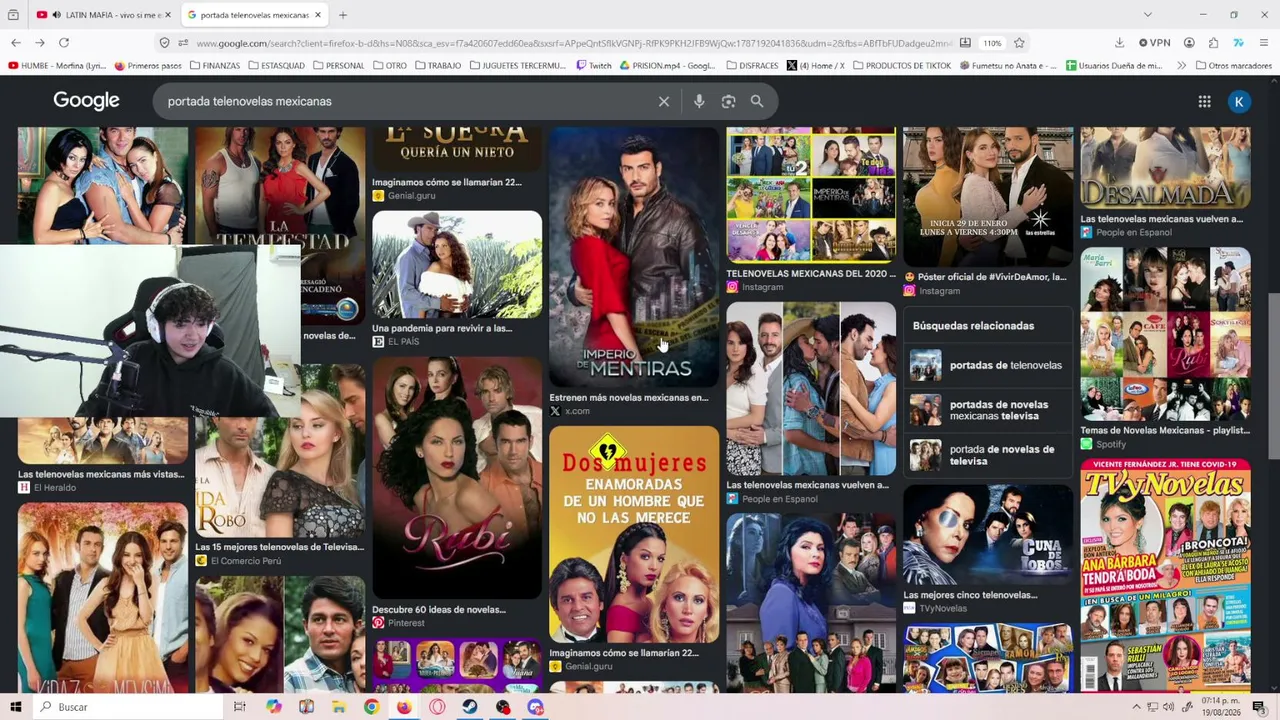The image size is (1280, 720).
Task: Open Windows notification center
Action: pyautogui.click(x=1259, y=707)
